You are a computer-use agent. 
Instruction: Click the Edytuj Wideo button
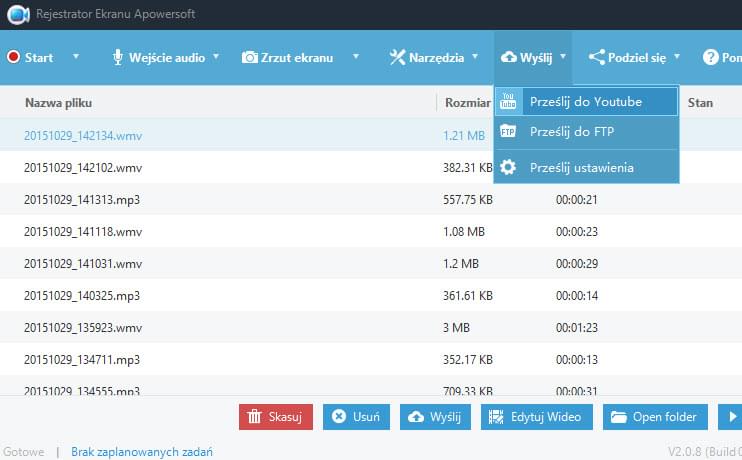pos(537,417)
